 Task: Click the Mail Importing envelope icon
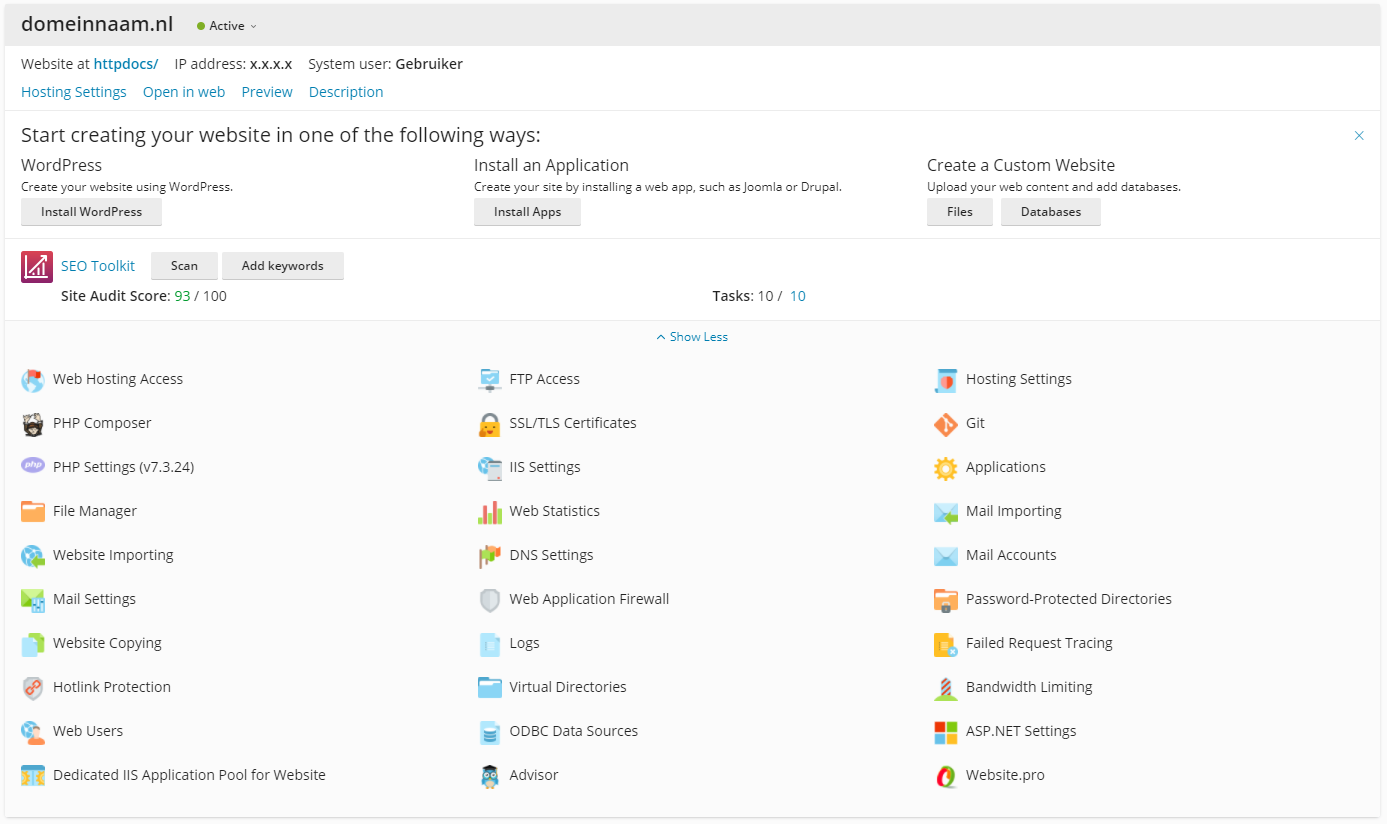click(x=945, y=512)
